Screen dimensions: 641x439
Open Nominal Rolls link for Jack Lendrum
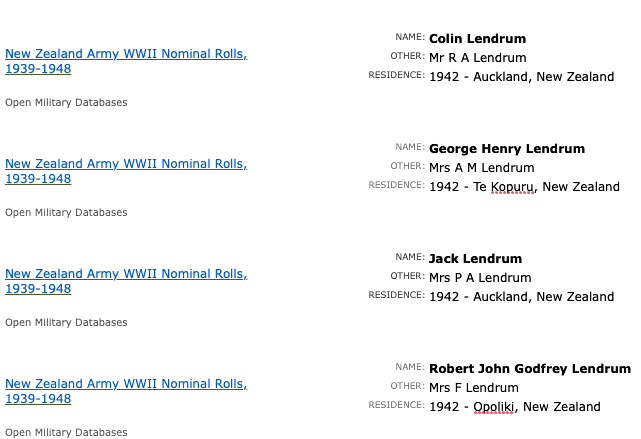coord(125,274)
